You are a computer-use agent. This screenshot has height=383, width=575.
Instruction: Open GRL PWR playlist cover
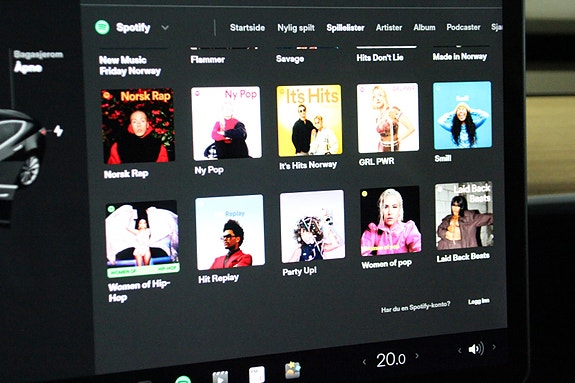(x=388, y=118)
